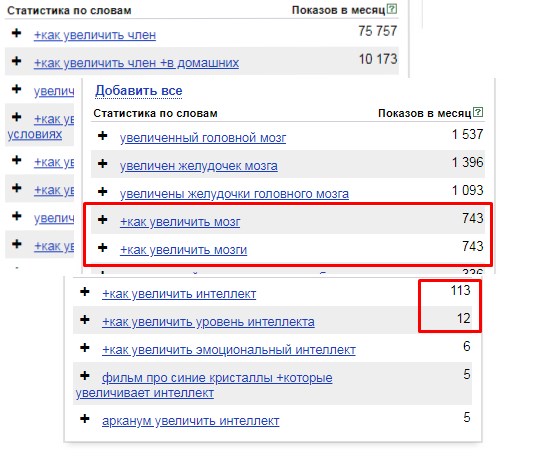535x462 pixels.
Task: Open '+как увеличить мозг' link
Action: (180, 222)
